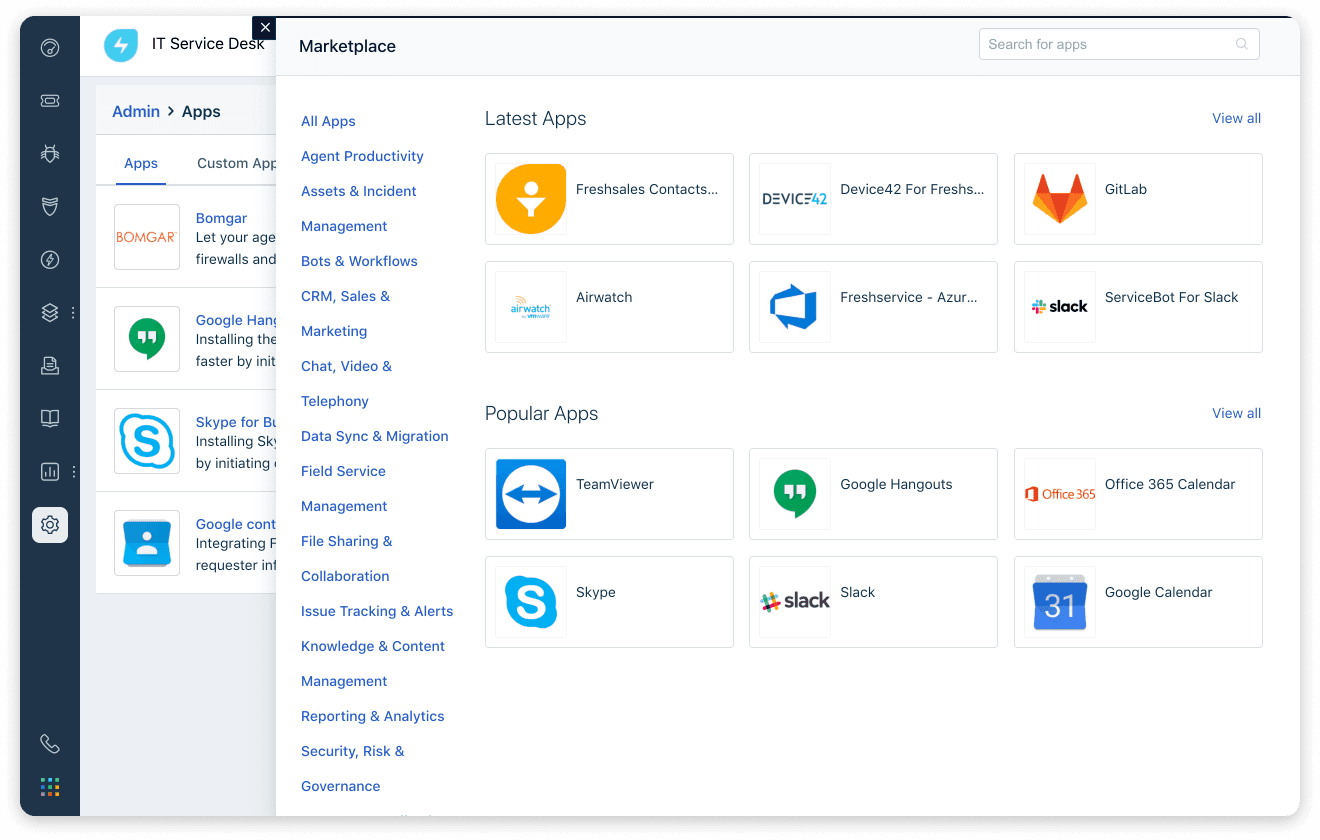Select Chat, Video & Telephony category
Image resolution: width=1320 pixels, height=840 pixels.
tap(346, 383)
